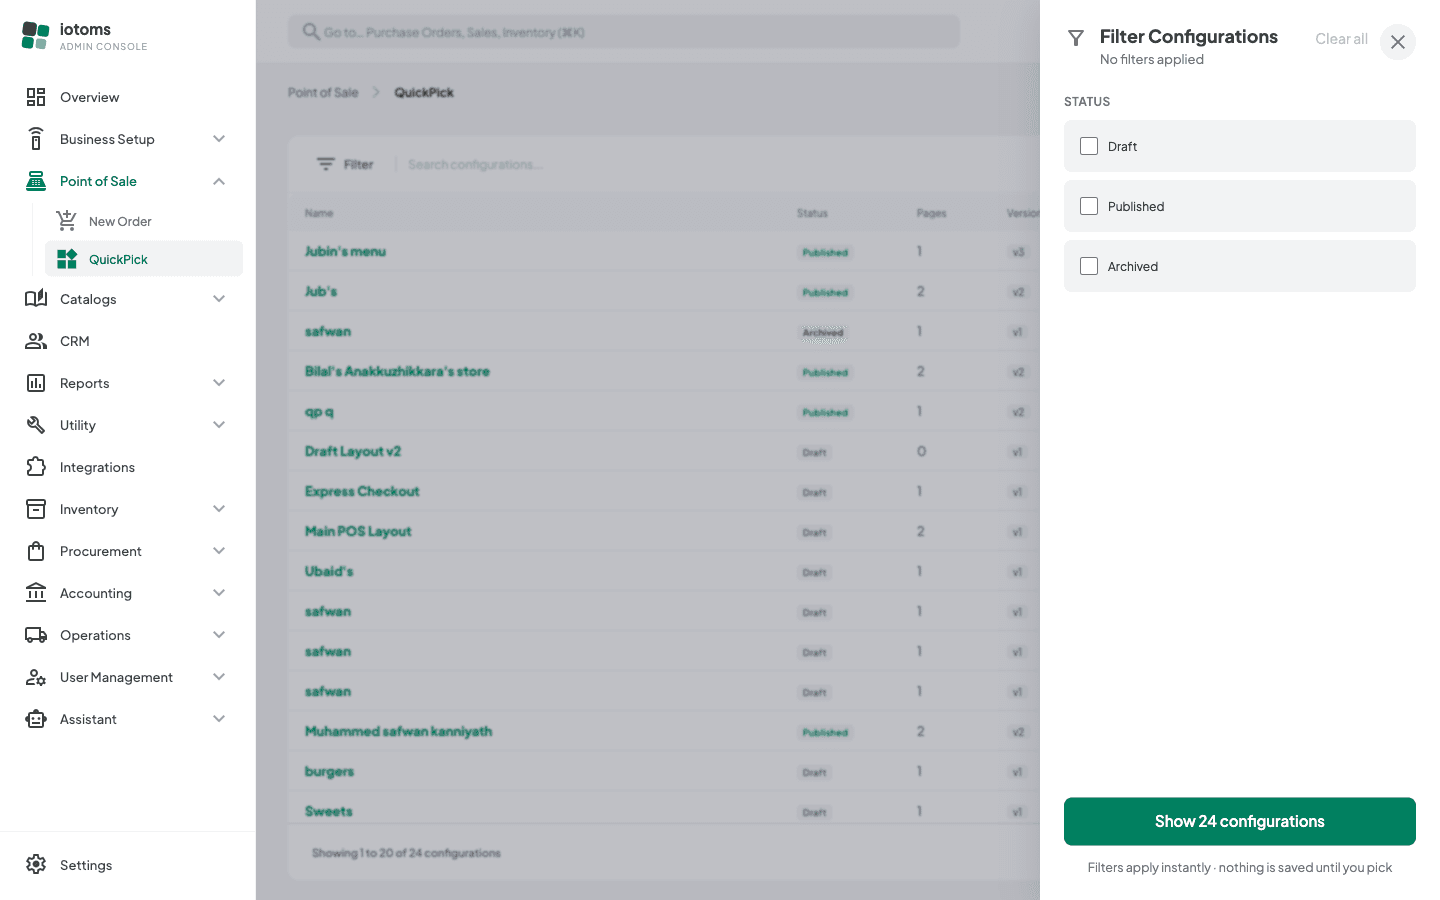Click the Assistant robot icon
Viewport: 1440px width, 900px height.
[36, 719]
